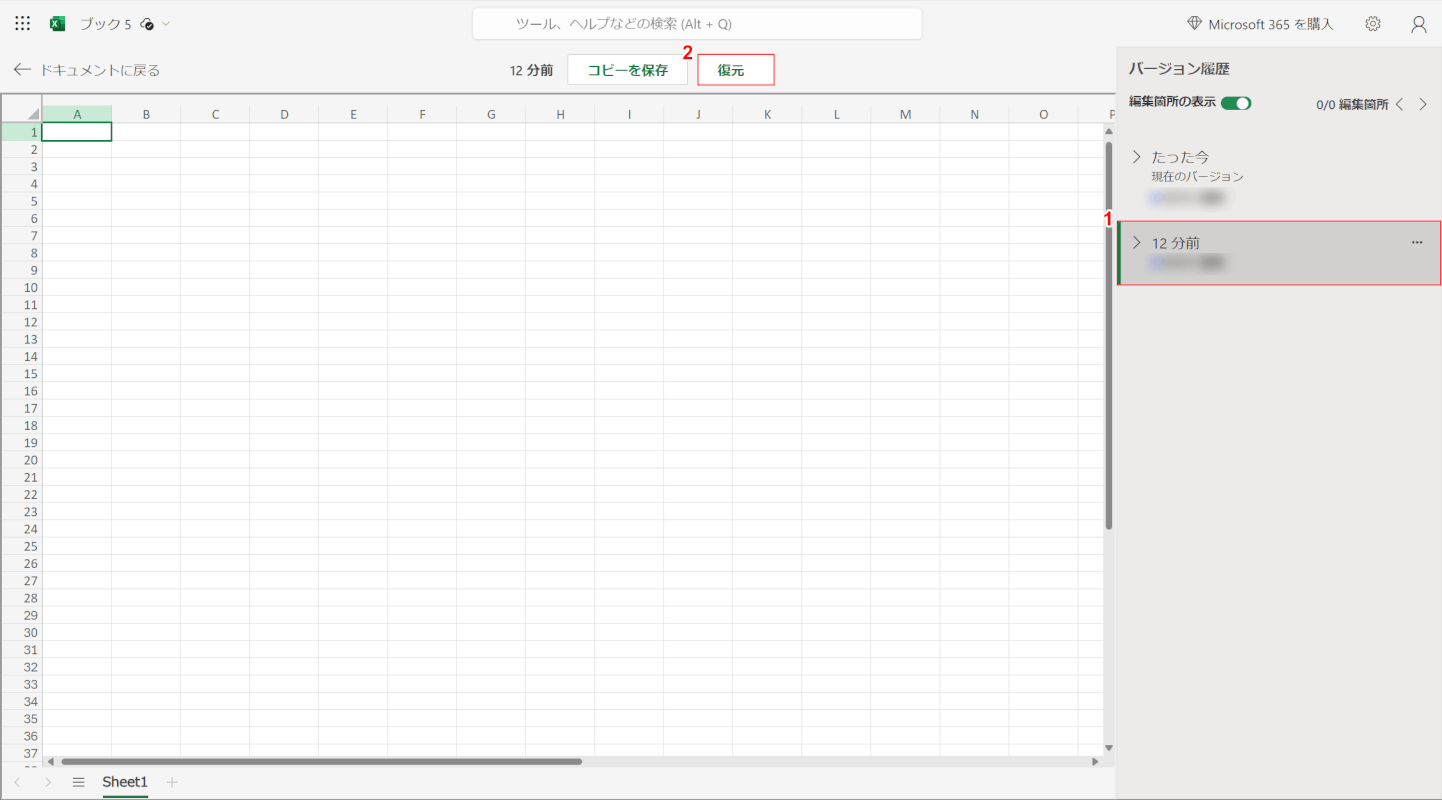Open the account profile icon
The width and height of the screenshot is (1442, 800).
pyautogui.click(x=1419, y=24)
